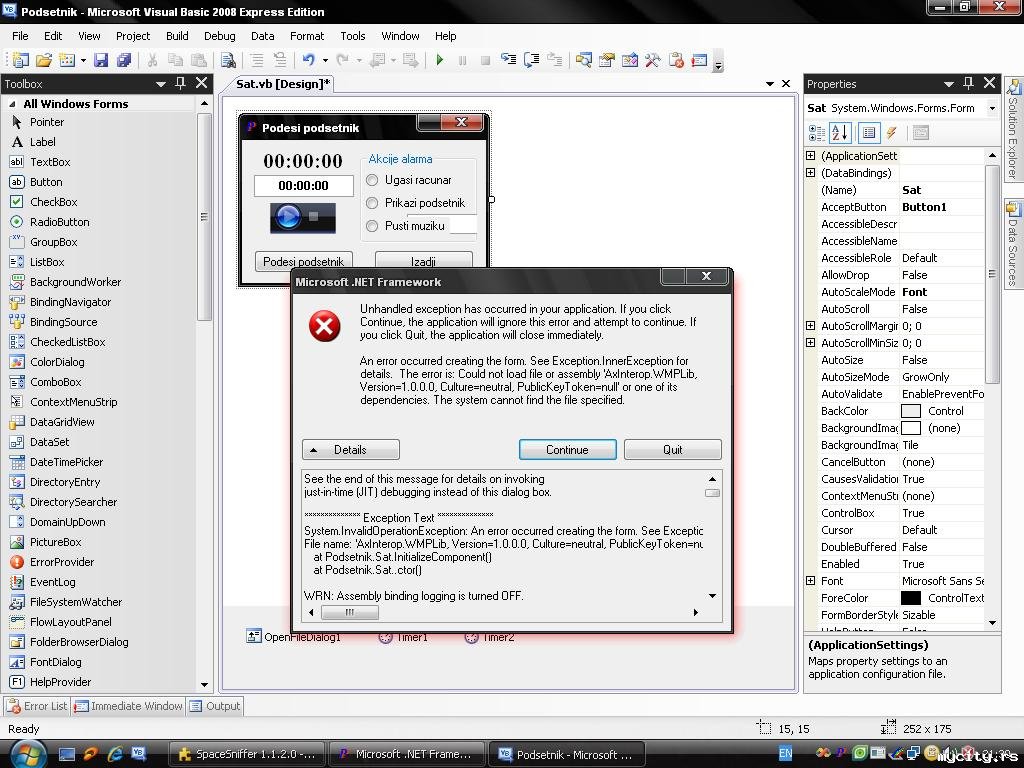The height and width of the screenshot is (768, 1024).
Task: Click Continue in the .NET Framework dialog
Action: (568, 449)
